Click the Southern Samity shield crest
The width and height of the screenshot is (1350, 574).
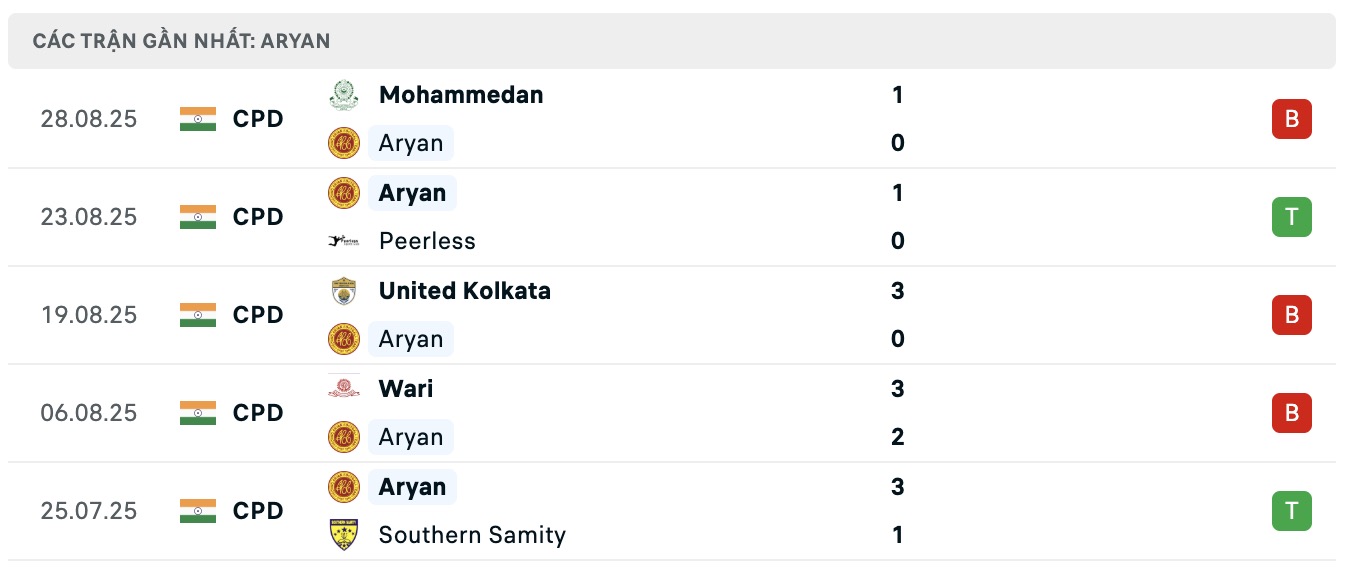tap(344, 535)
